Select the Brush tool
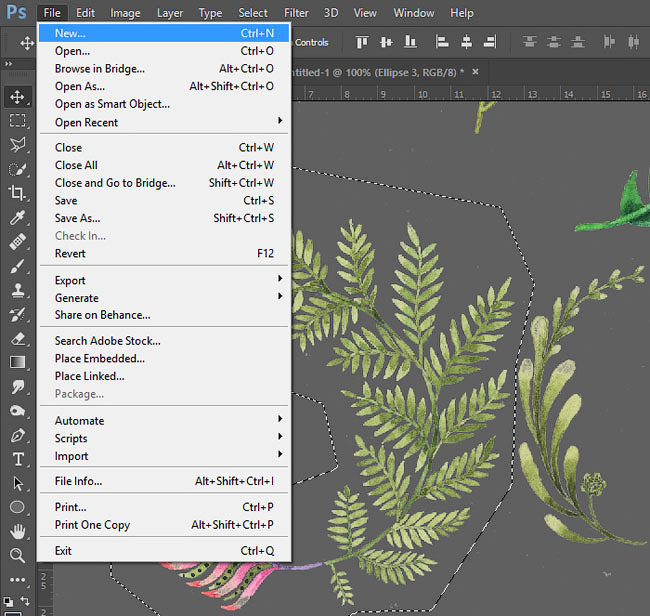The width and height of the screenshot is (650, 616). click(17, 266)
